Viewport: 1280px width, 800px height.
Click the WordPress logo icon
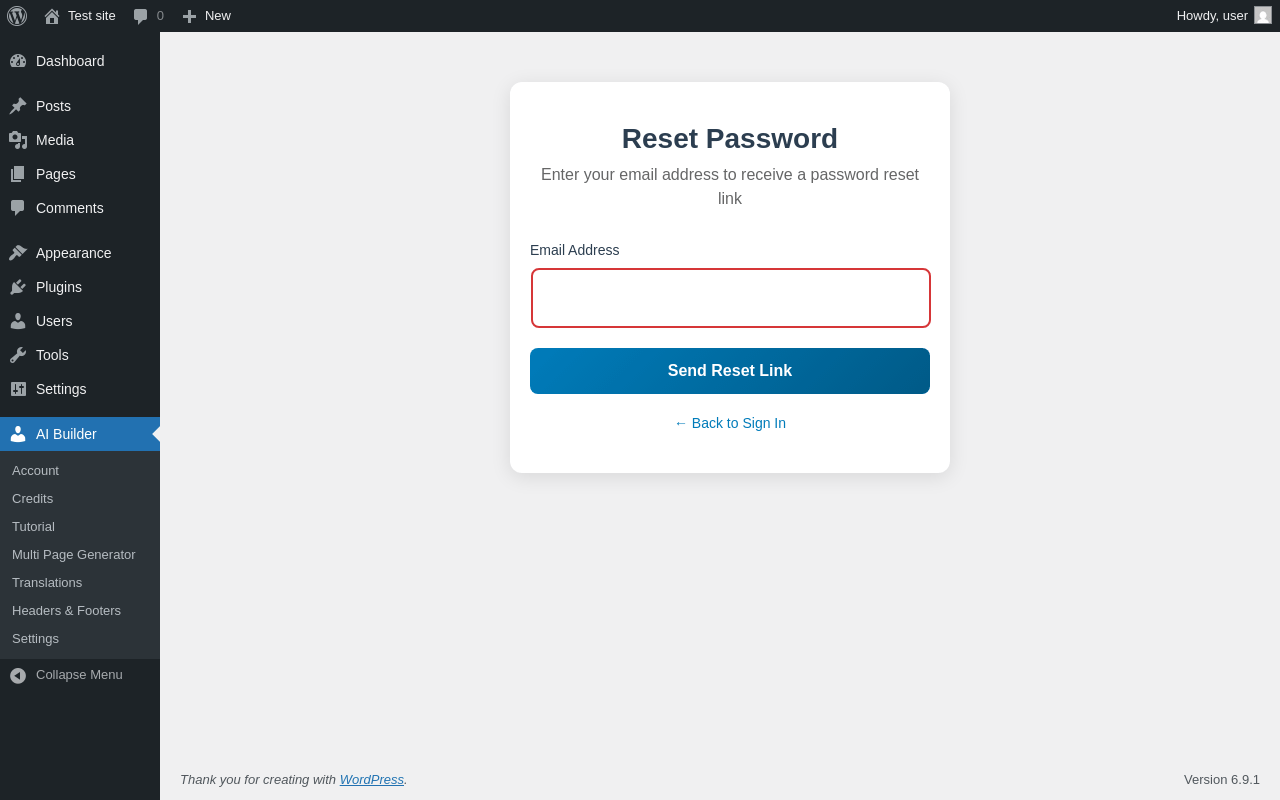point(17,16)
